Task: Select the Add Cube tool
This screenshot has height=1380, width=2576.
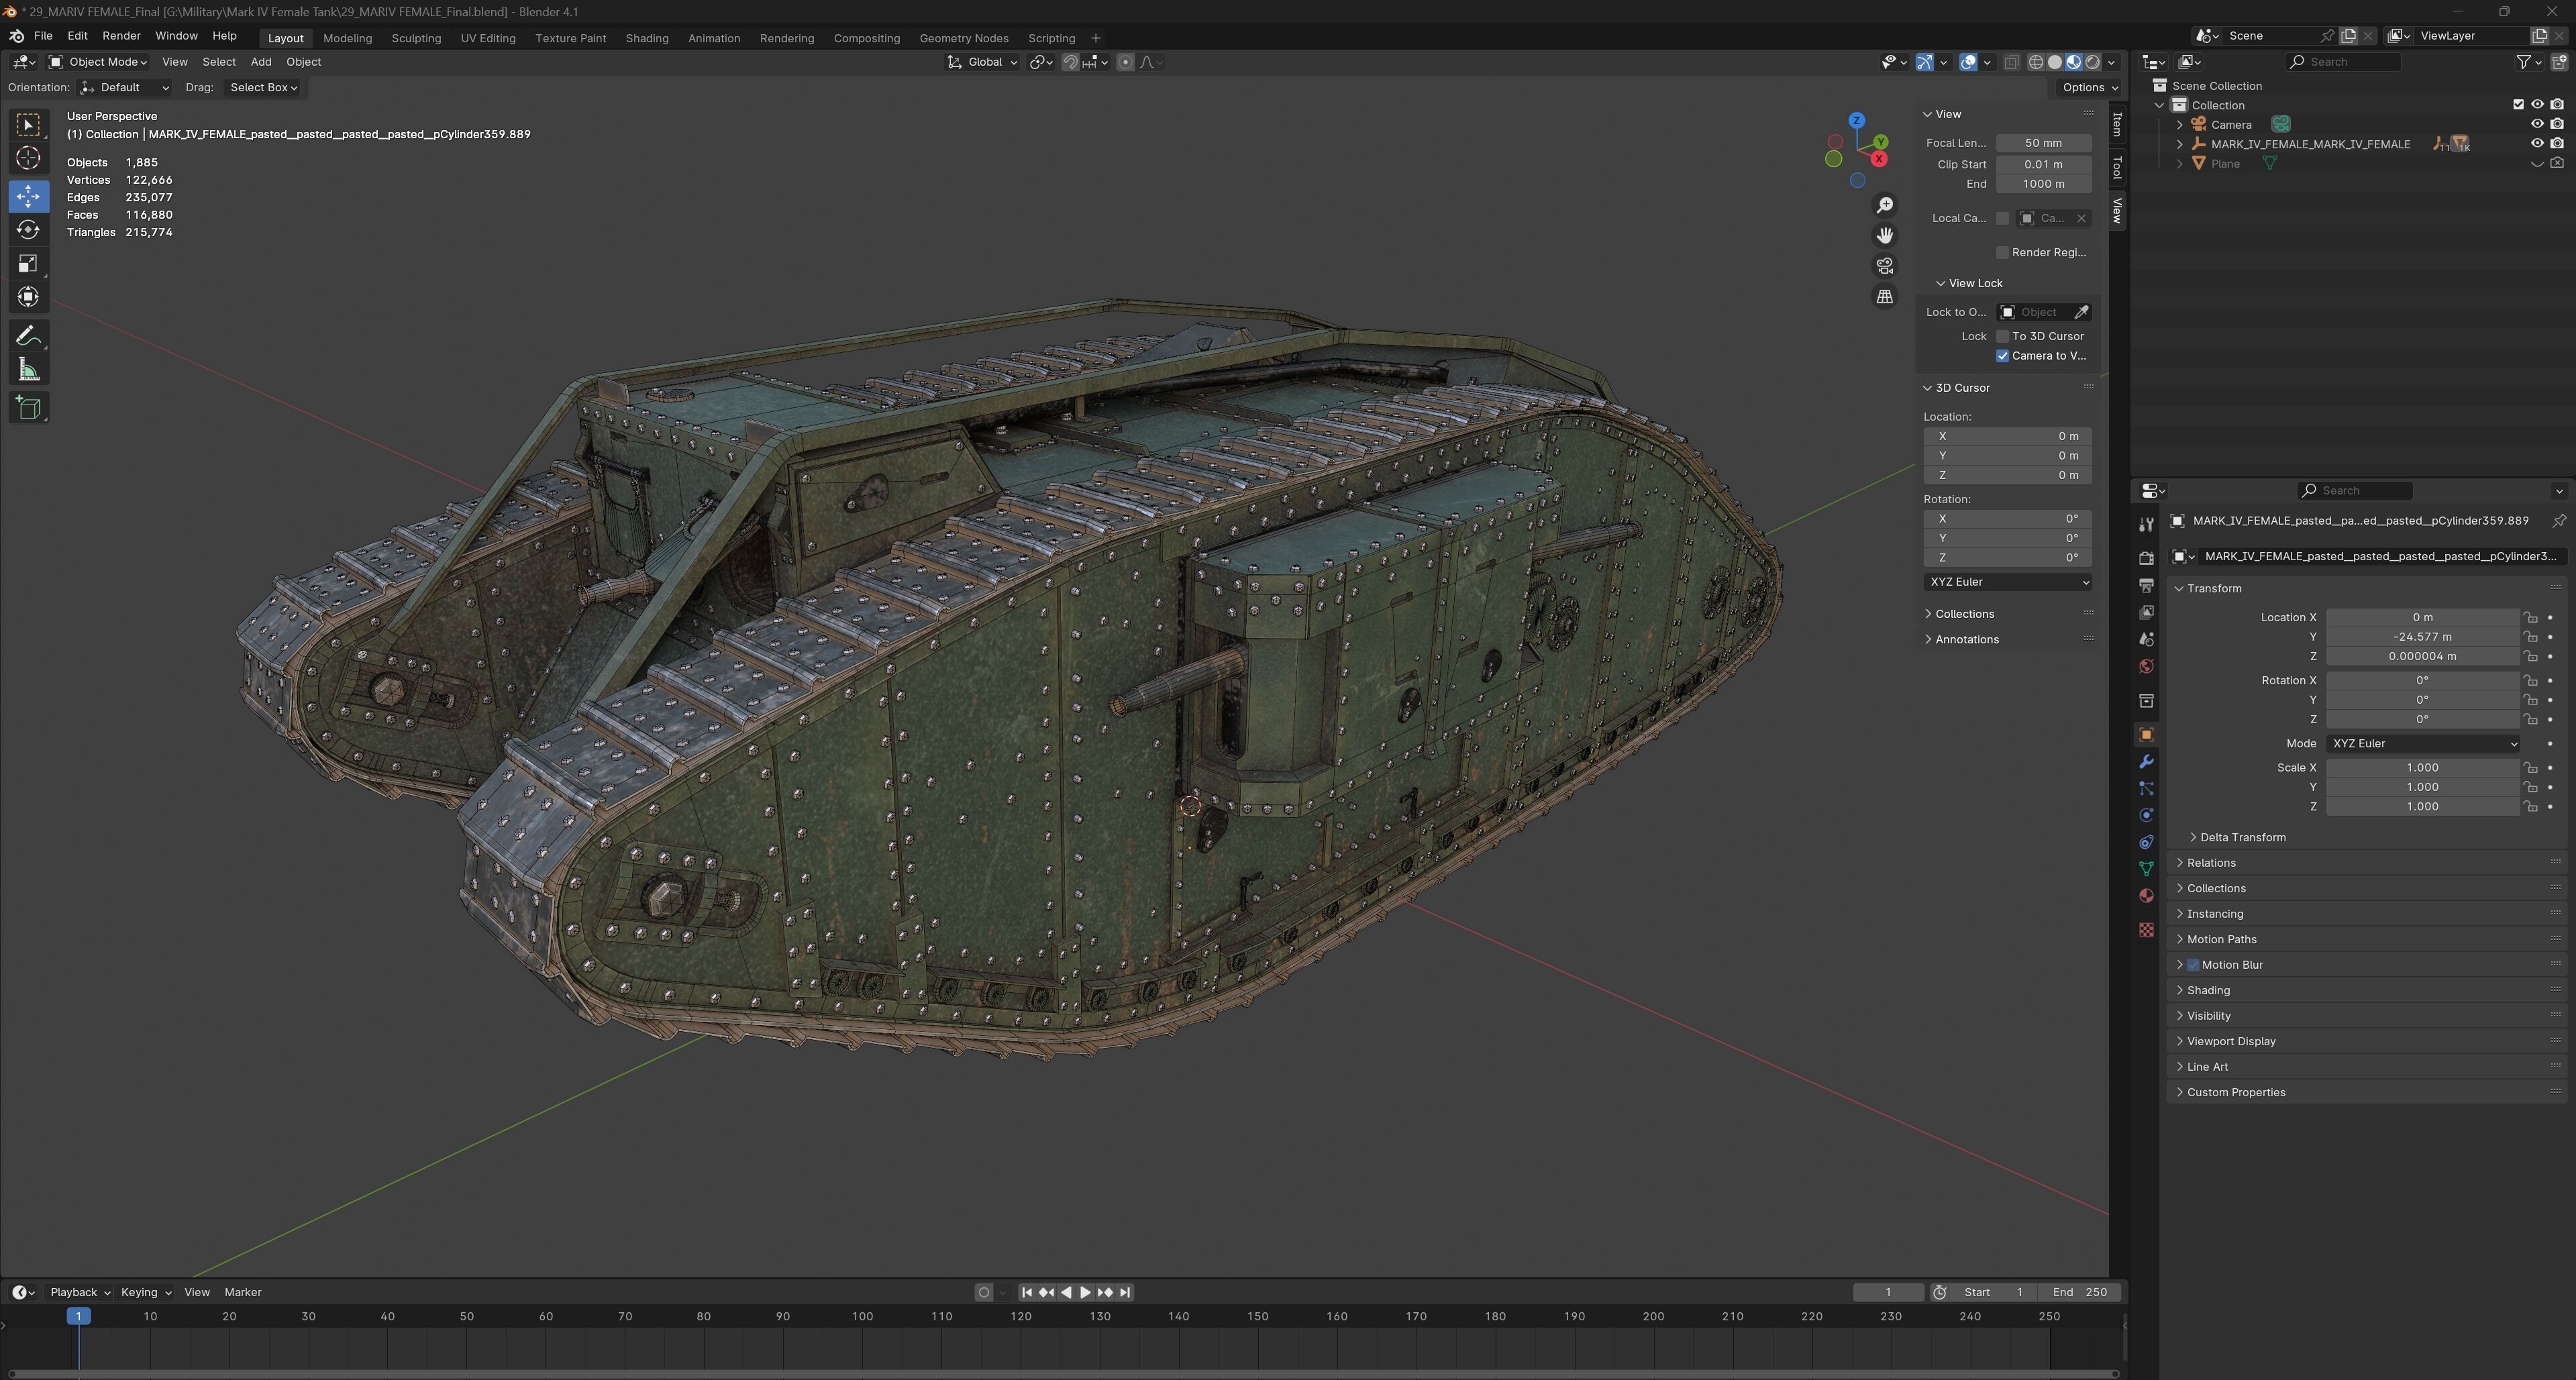Action: pos(28,408)
